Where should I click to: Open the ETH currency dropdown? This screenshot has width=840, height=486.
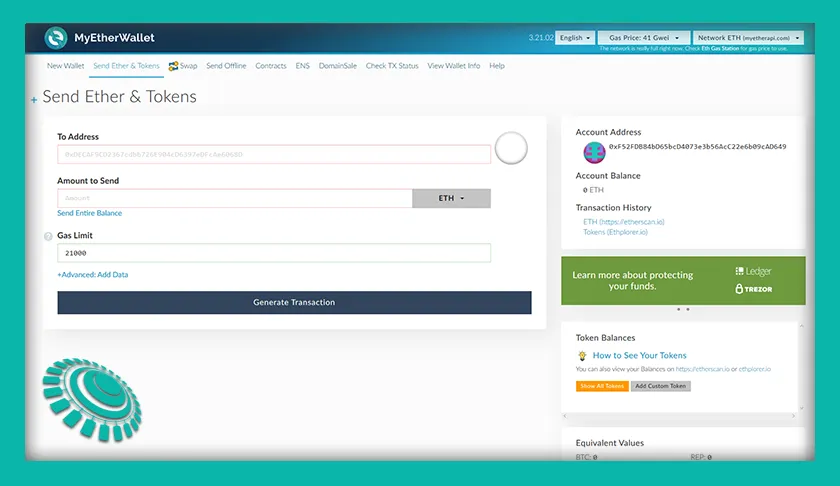click(451, 198)
